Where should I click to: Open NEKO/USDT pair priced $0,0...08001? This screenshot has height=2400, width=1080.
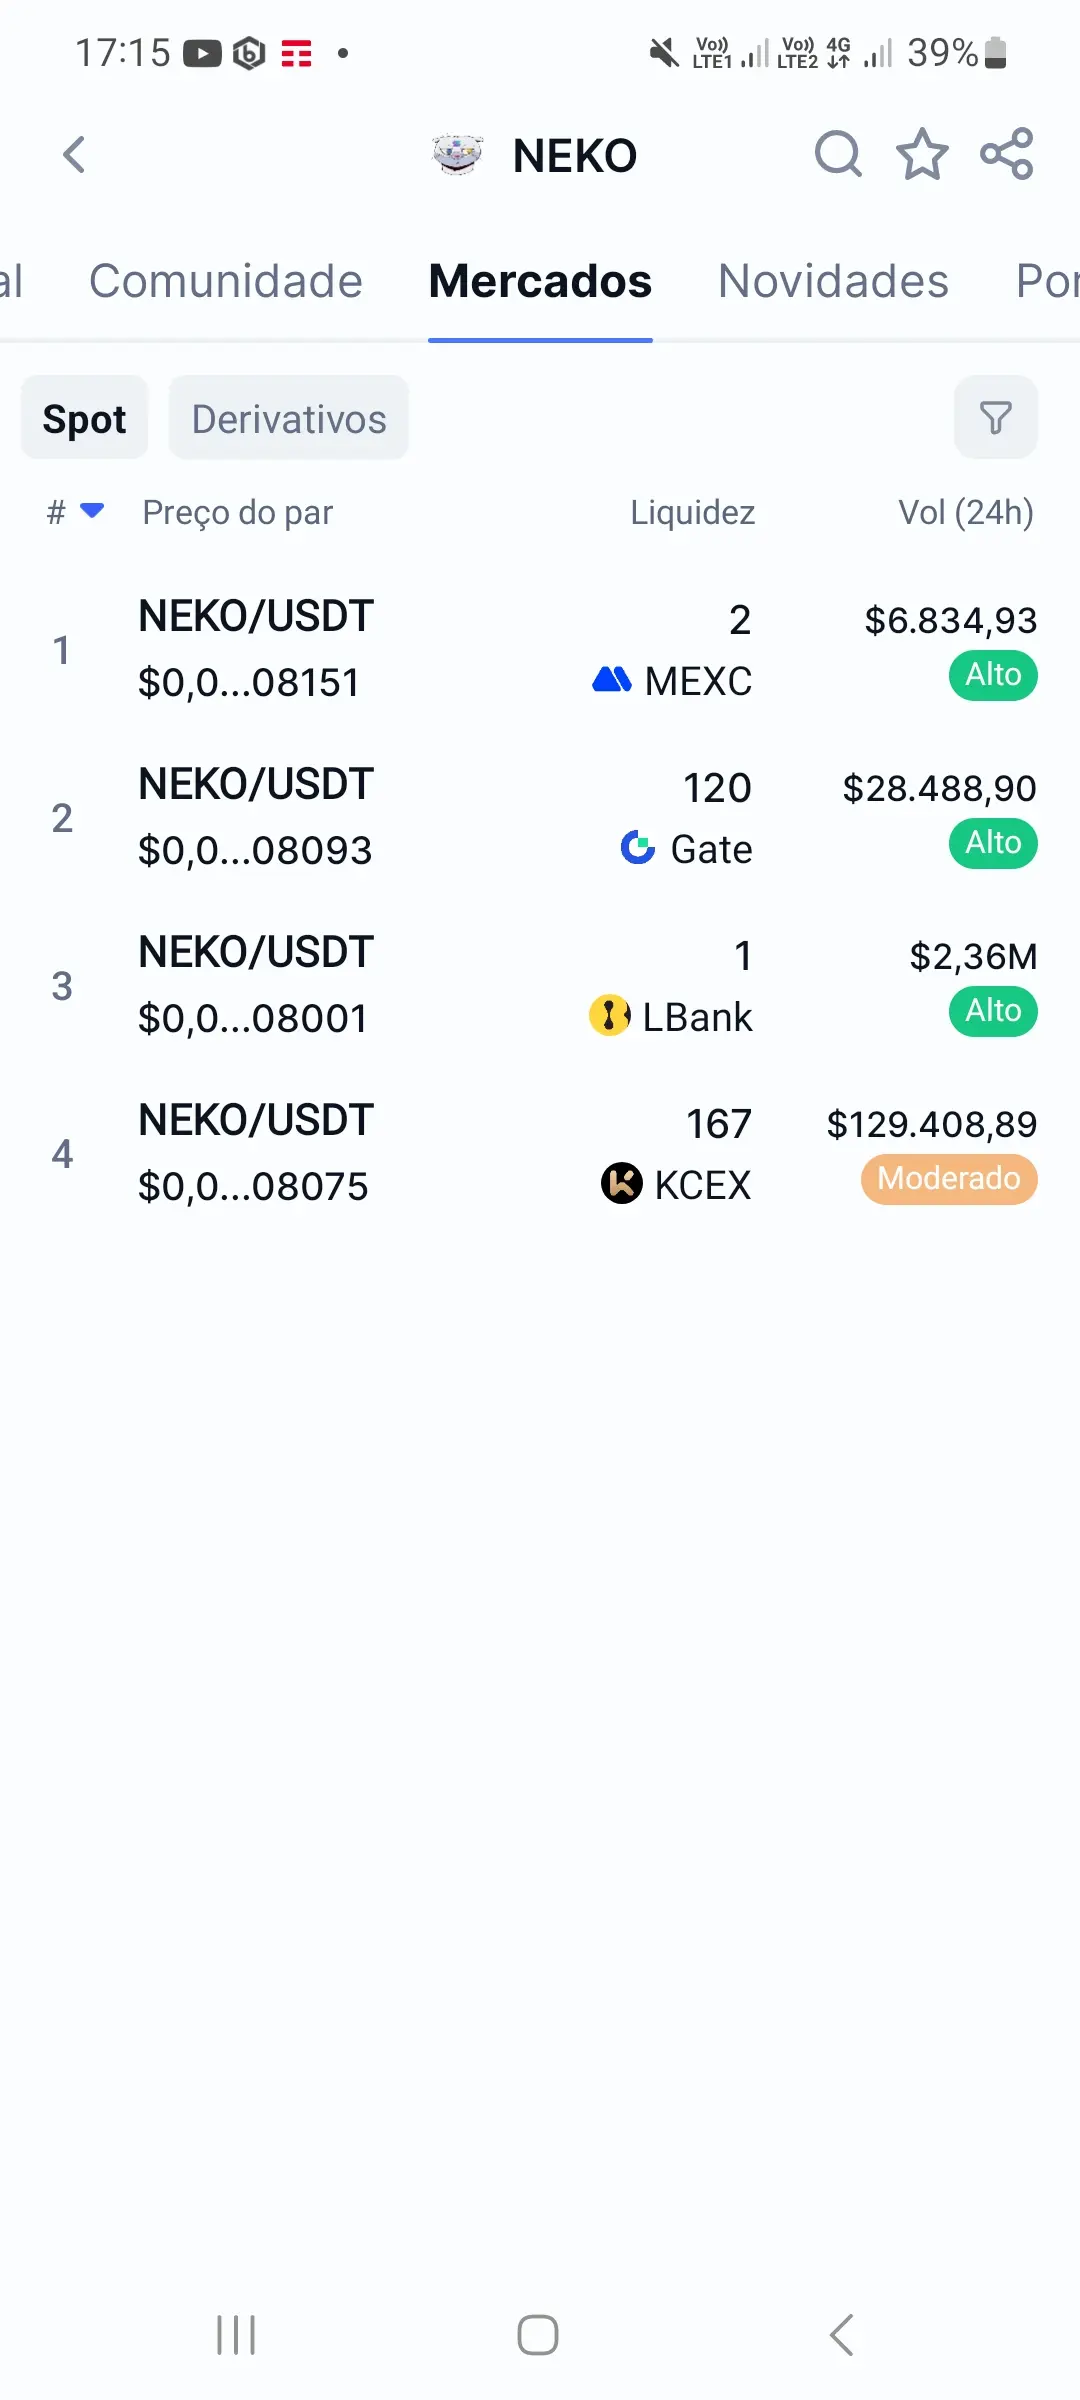[540, 985]
